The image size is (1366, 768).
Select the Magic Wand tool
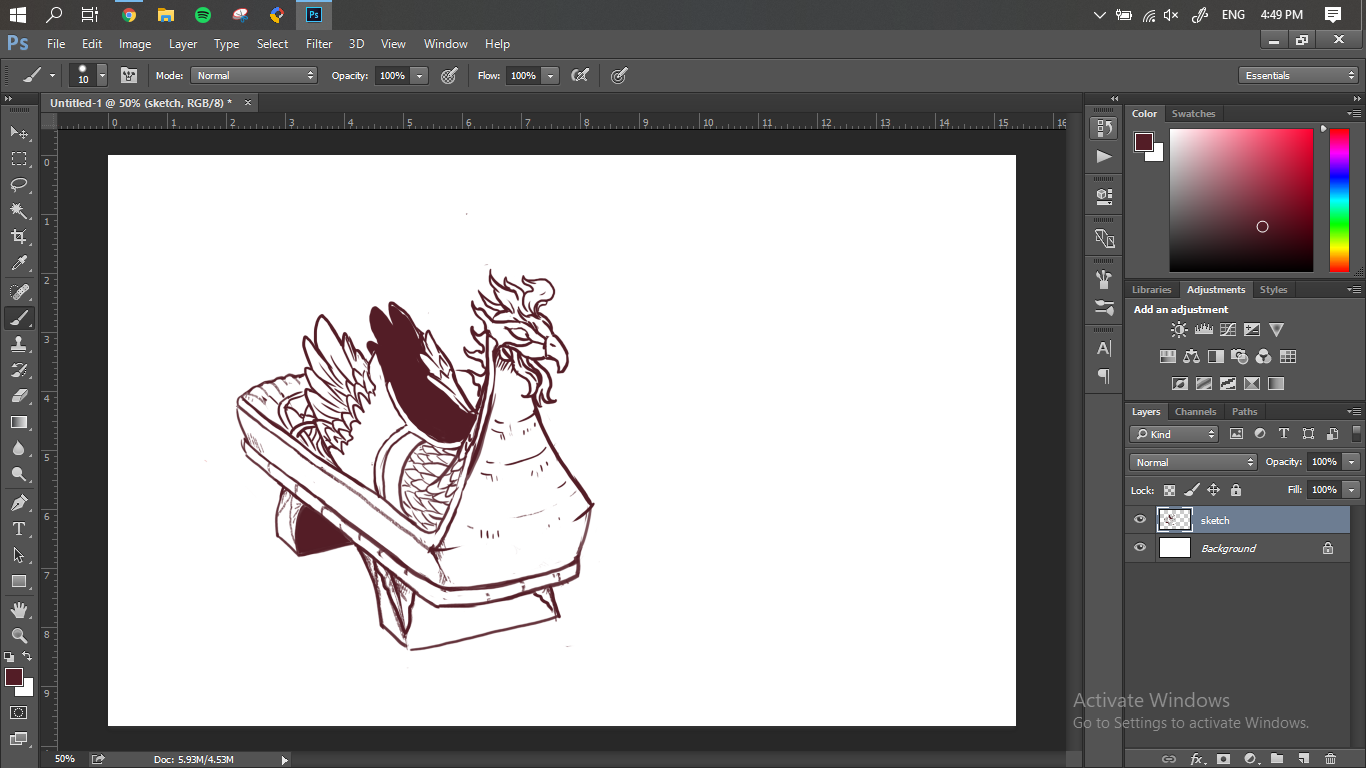pos(19,211)
